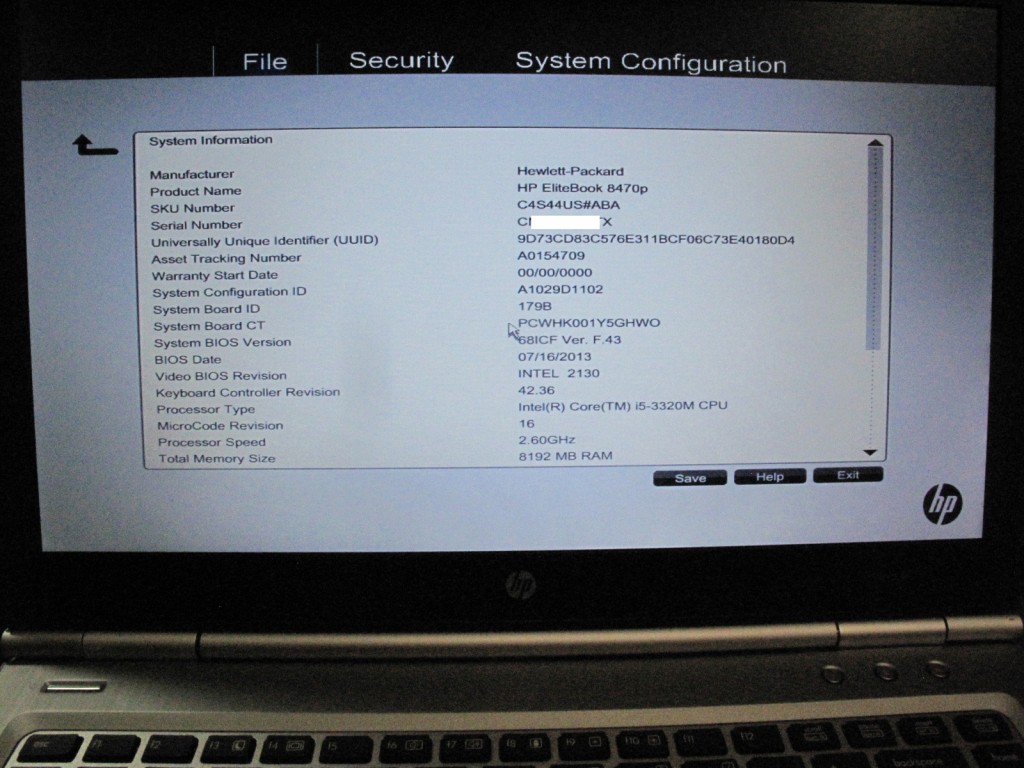
Task: Click the Universally Unique Identifier (UUID) label
Action: (264, 241)
